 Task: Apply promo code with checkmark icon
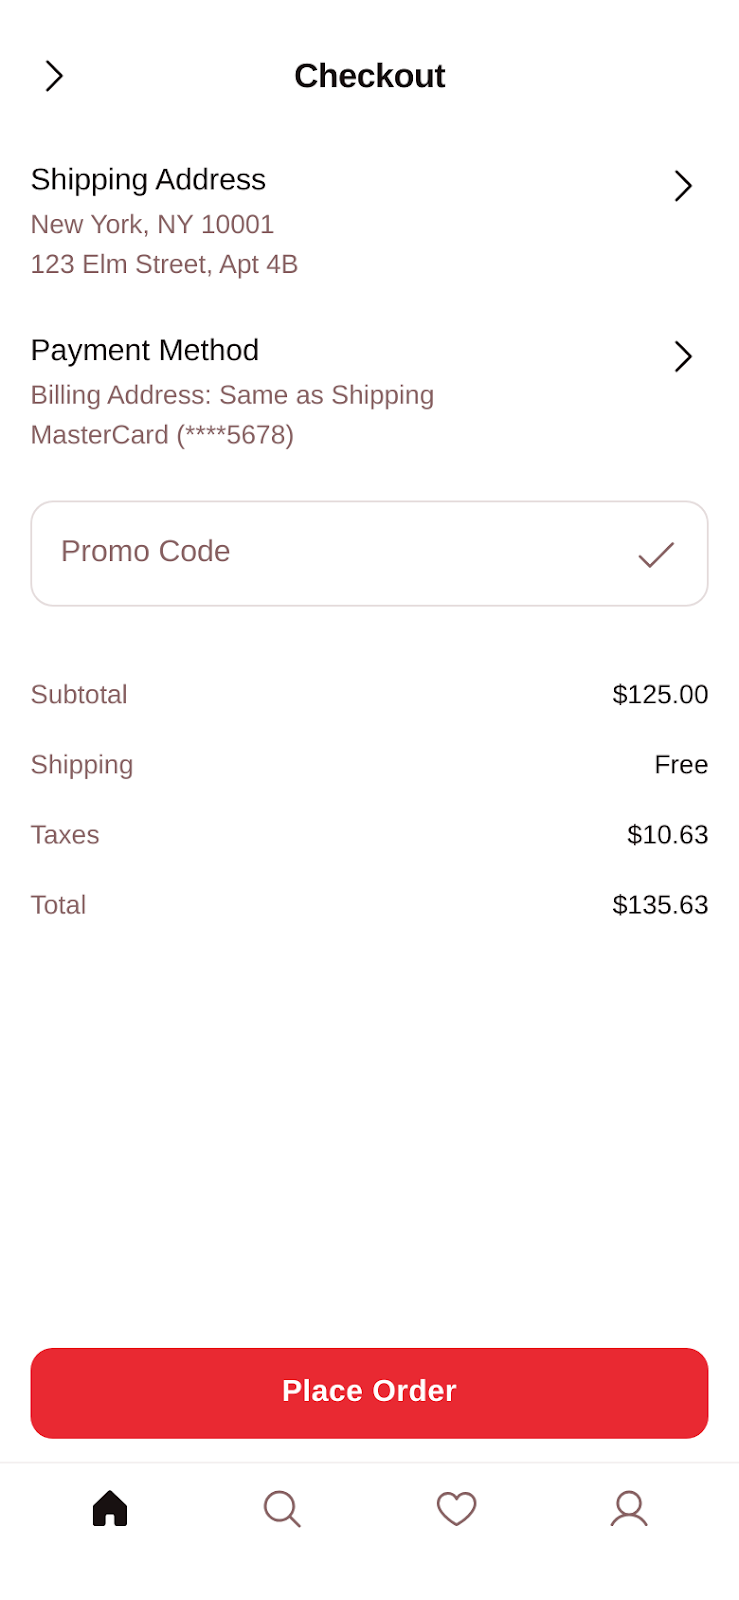point(656,554)
